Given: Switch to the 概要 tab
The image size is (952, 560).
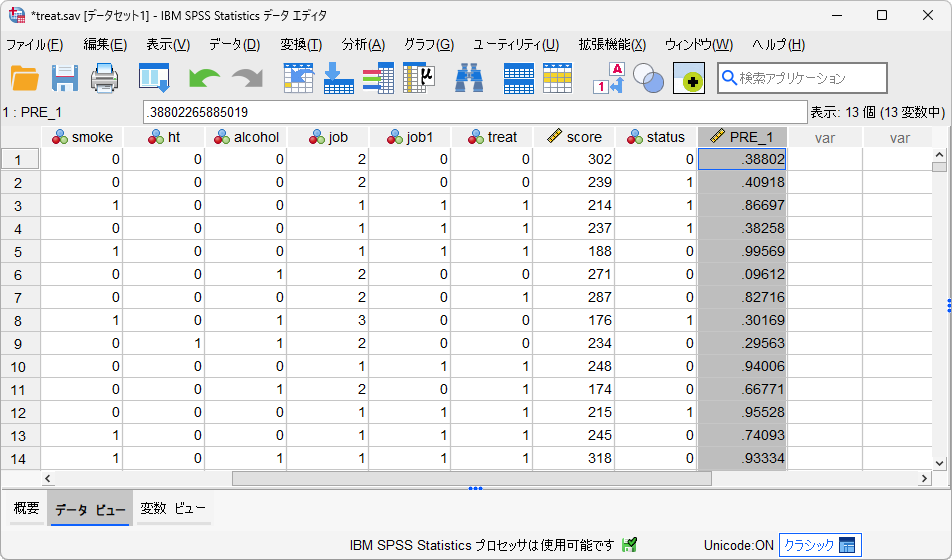Looking at the screenshot, I should (26, 508).
